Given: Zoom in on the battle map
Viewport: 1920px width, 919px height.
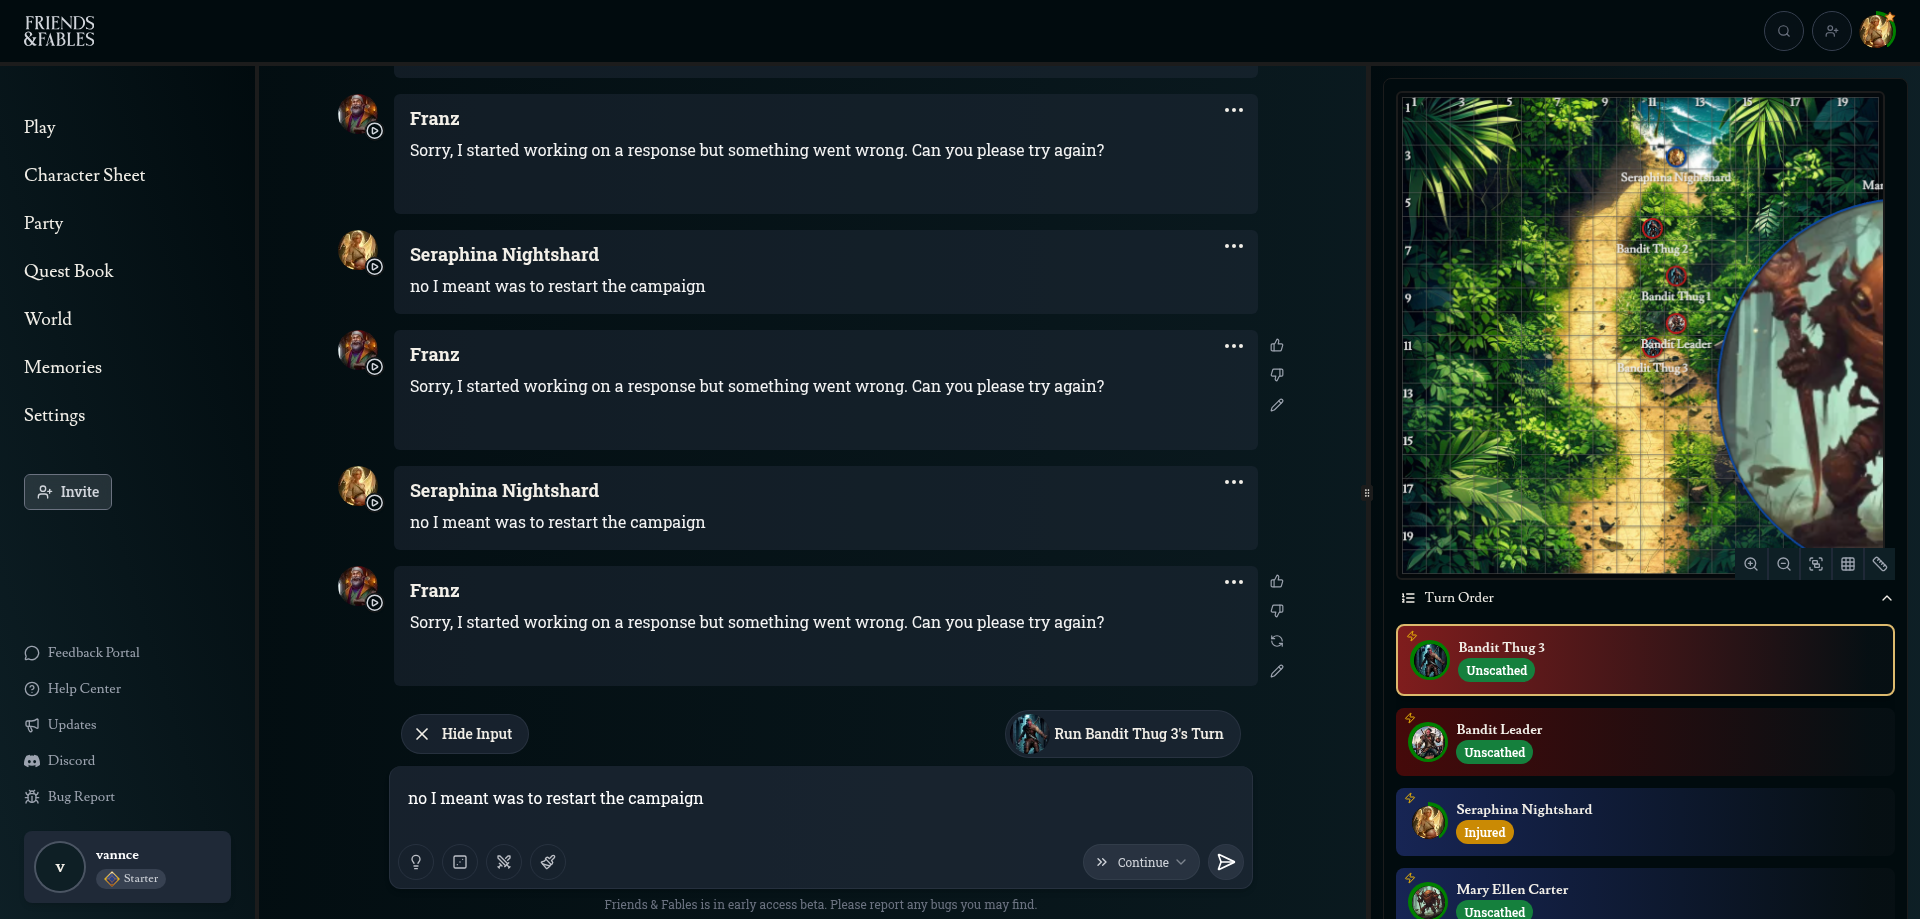Looking at the screenshot, I should click(x=1751, y=564).
